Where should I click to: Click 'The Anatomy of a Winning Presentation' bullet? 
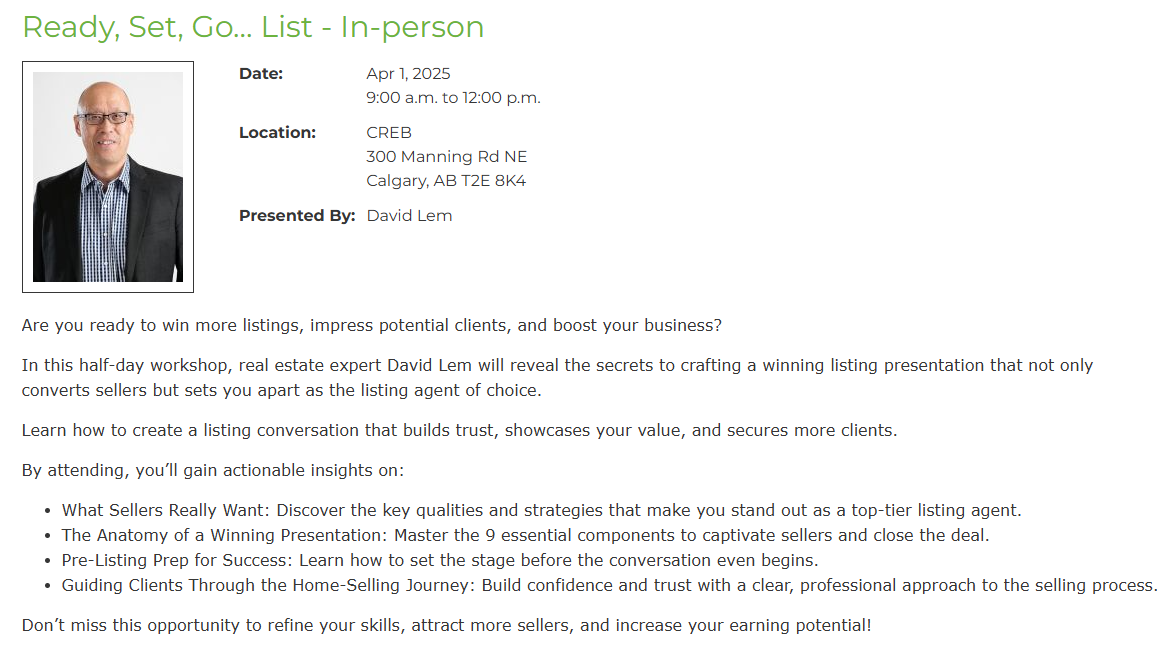(525, 535)
